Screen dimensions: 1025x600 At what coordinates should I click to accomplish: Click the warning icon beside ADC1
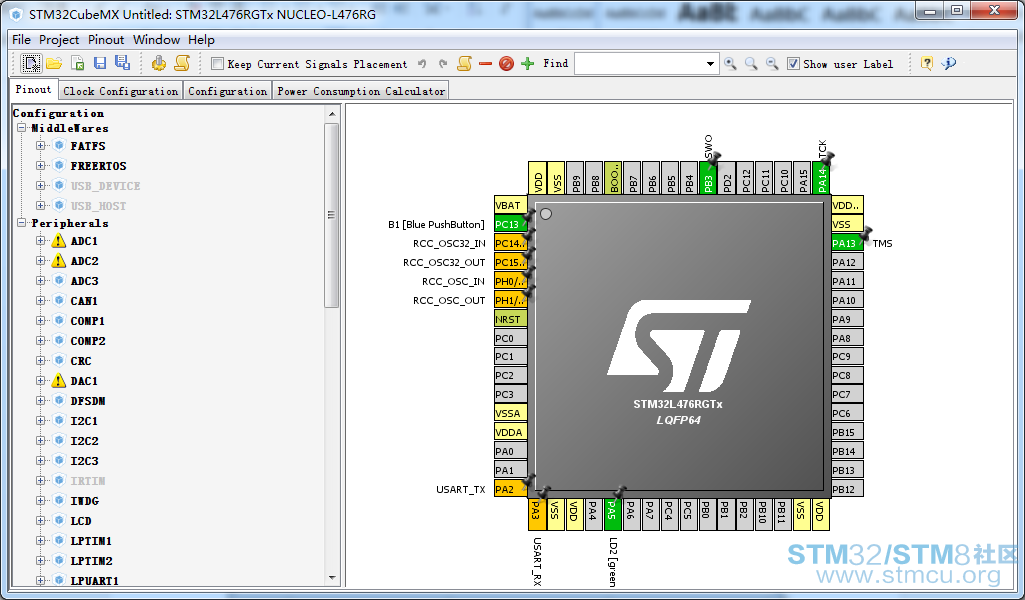59,241
